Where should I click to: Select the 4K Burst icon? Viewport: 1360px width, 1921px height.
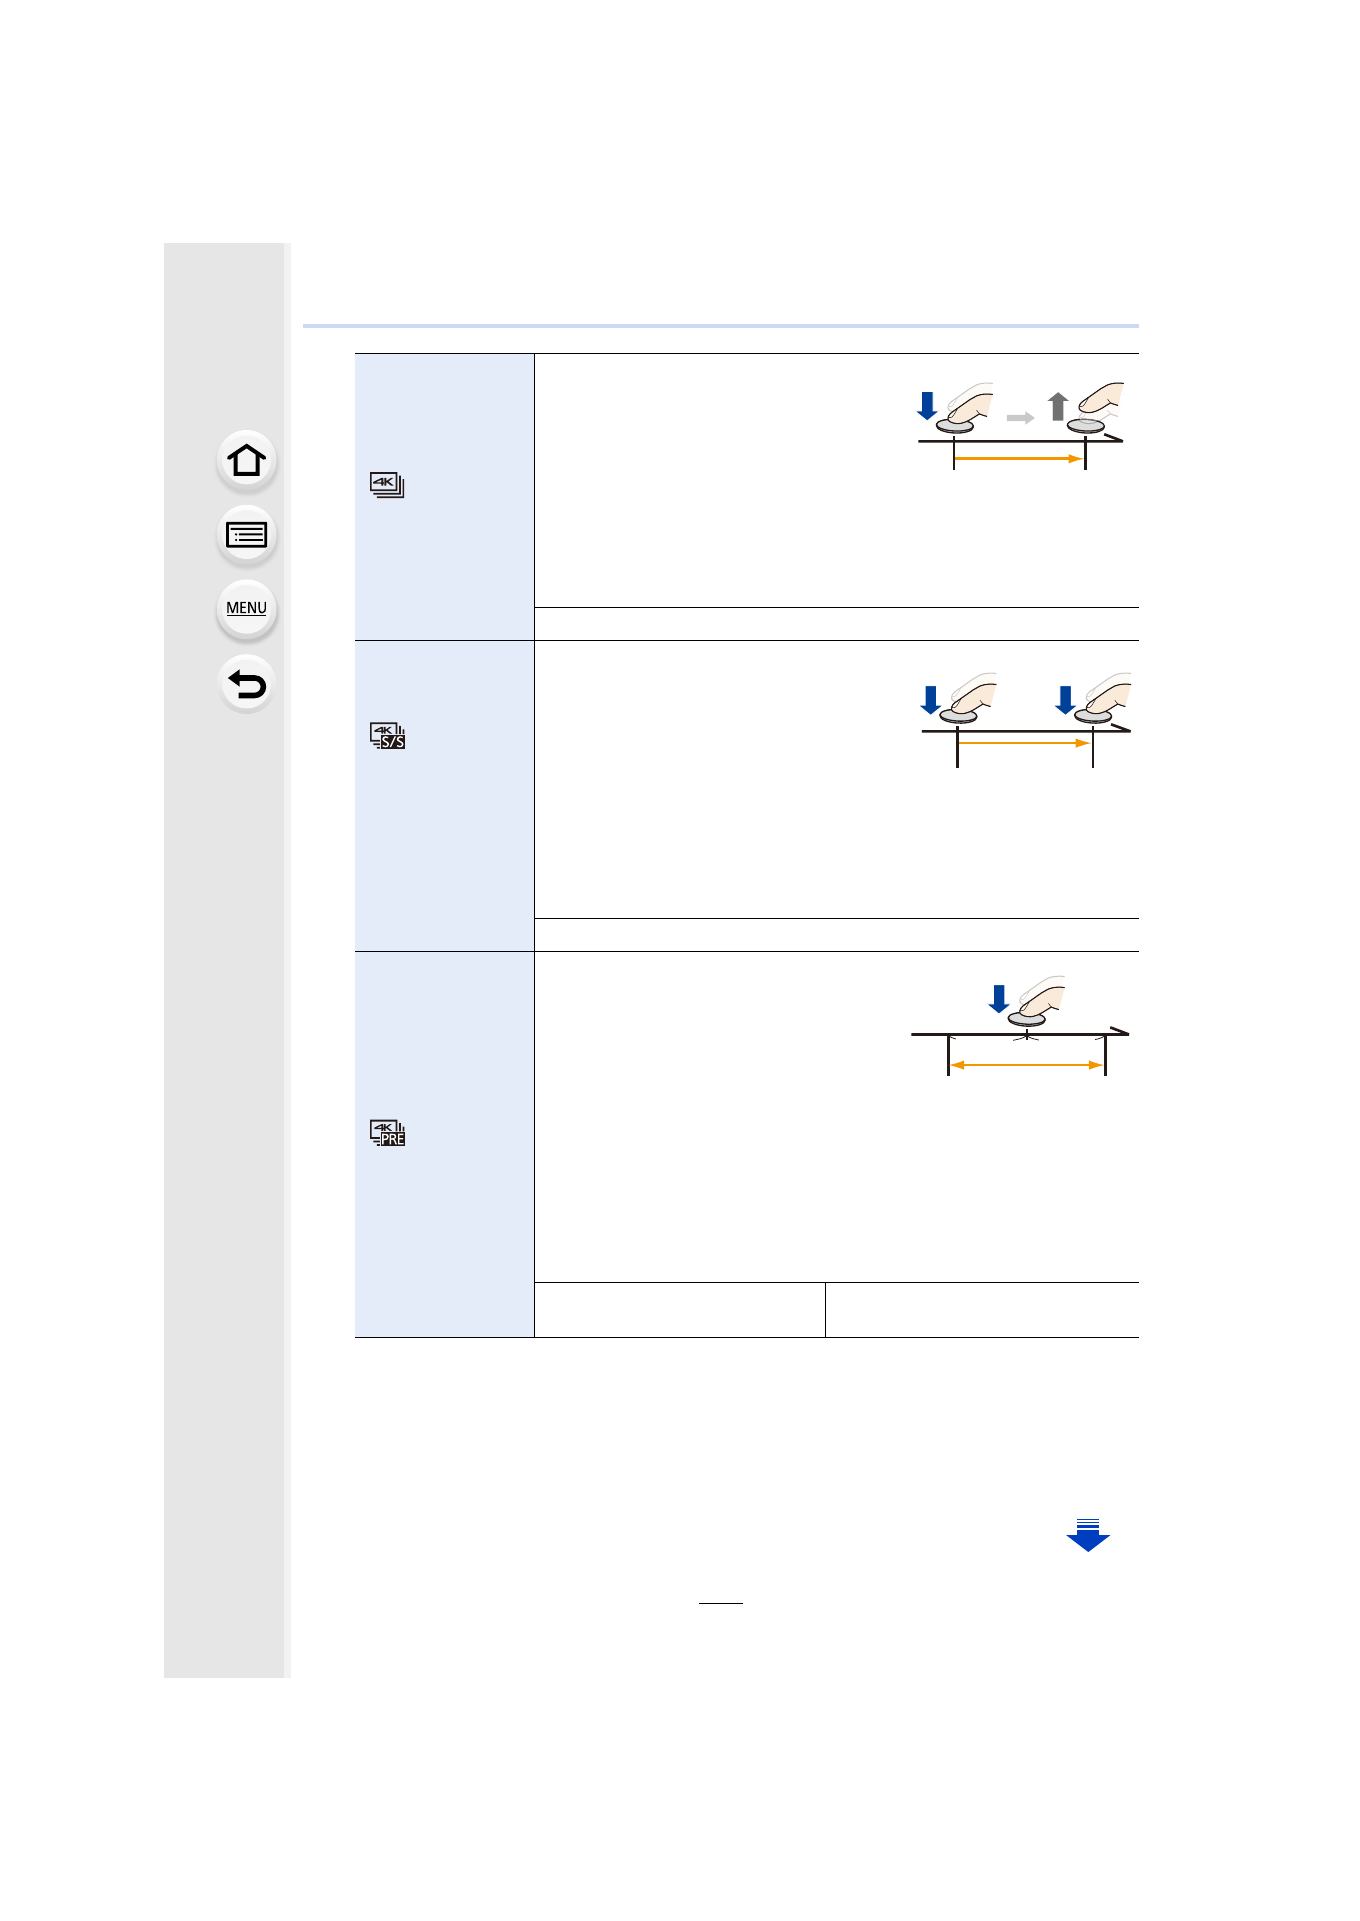coord(387,485)
